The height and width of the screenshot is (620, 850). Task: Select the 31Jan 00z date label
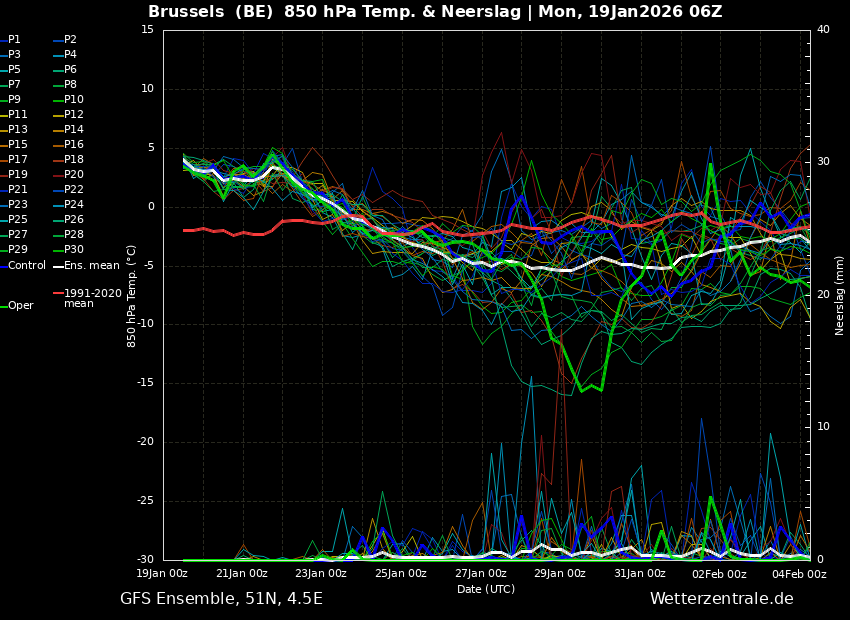tap(639, 574)
